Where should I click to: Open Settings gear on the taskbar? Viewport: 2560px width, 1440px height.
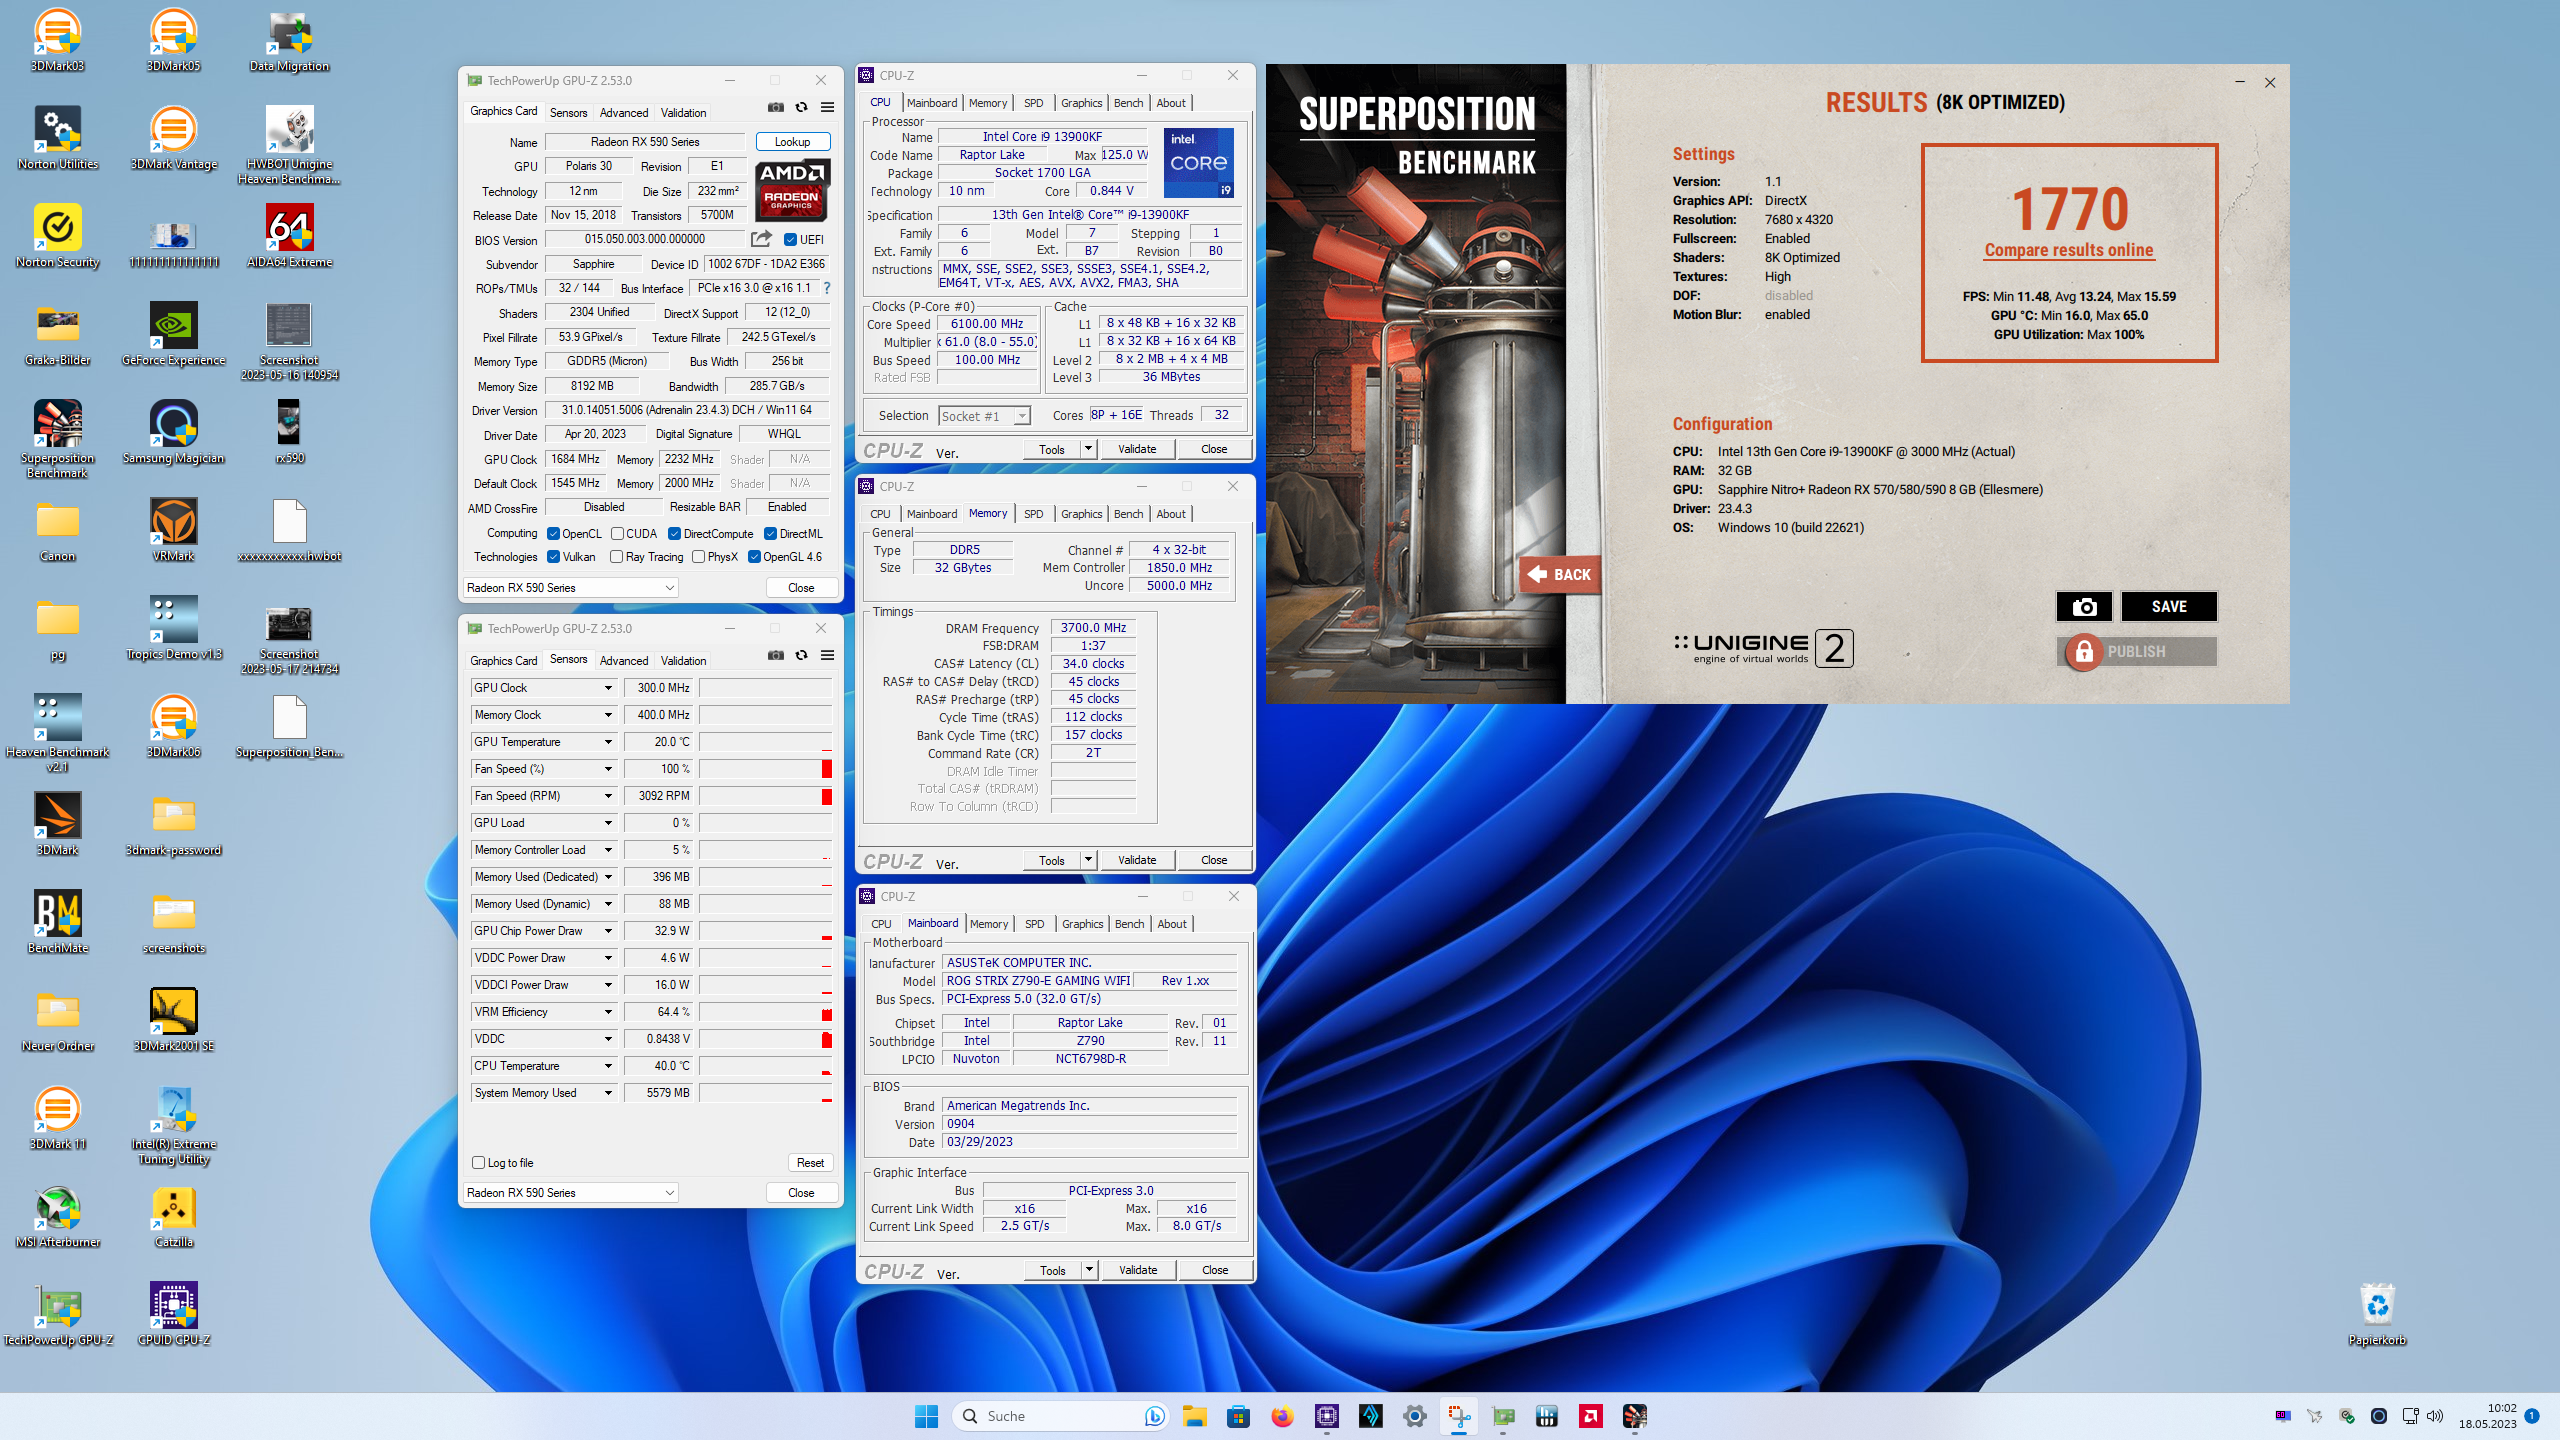pyautogui.click(x=1414, y=1416)
